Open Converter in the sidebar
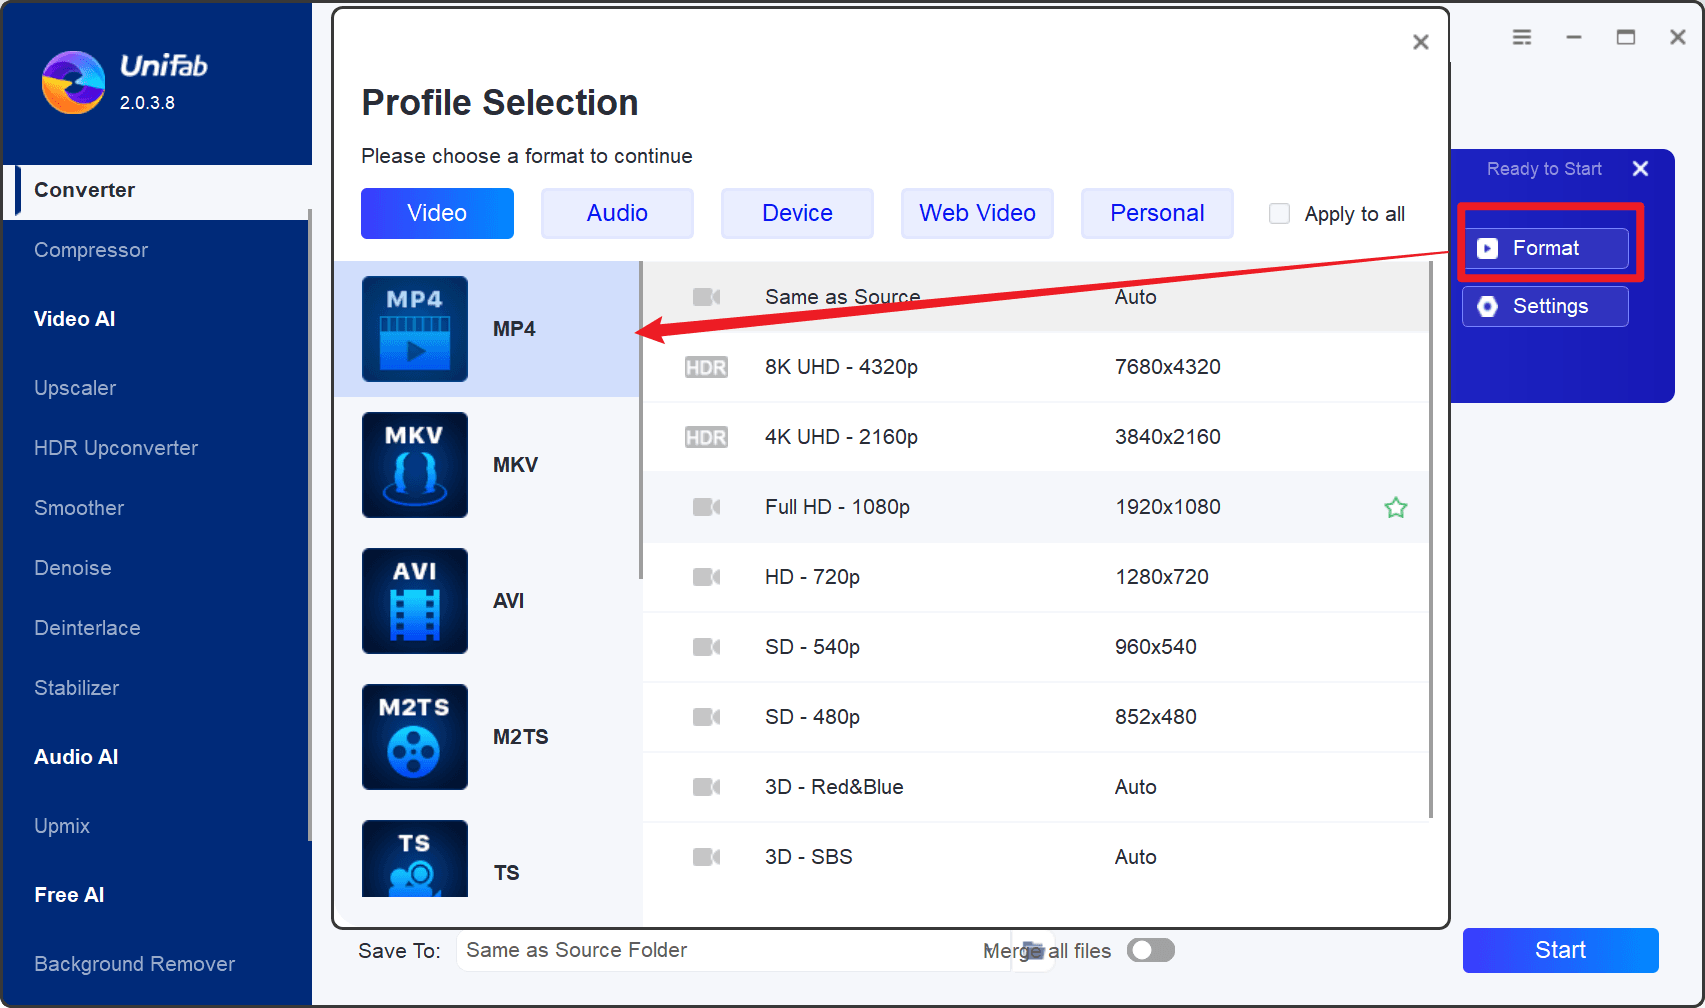This screenshot has height=1008, width=1705. (x=158, y=190)
